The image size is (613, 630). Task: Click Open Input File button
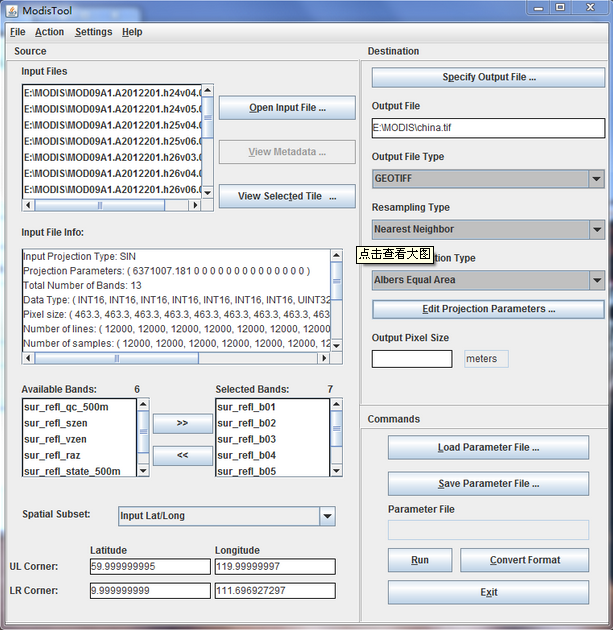(287, 108)
